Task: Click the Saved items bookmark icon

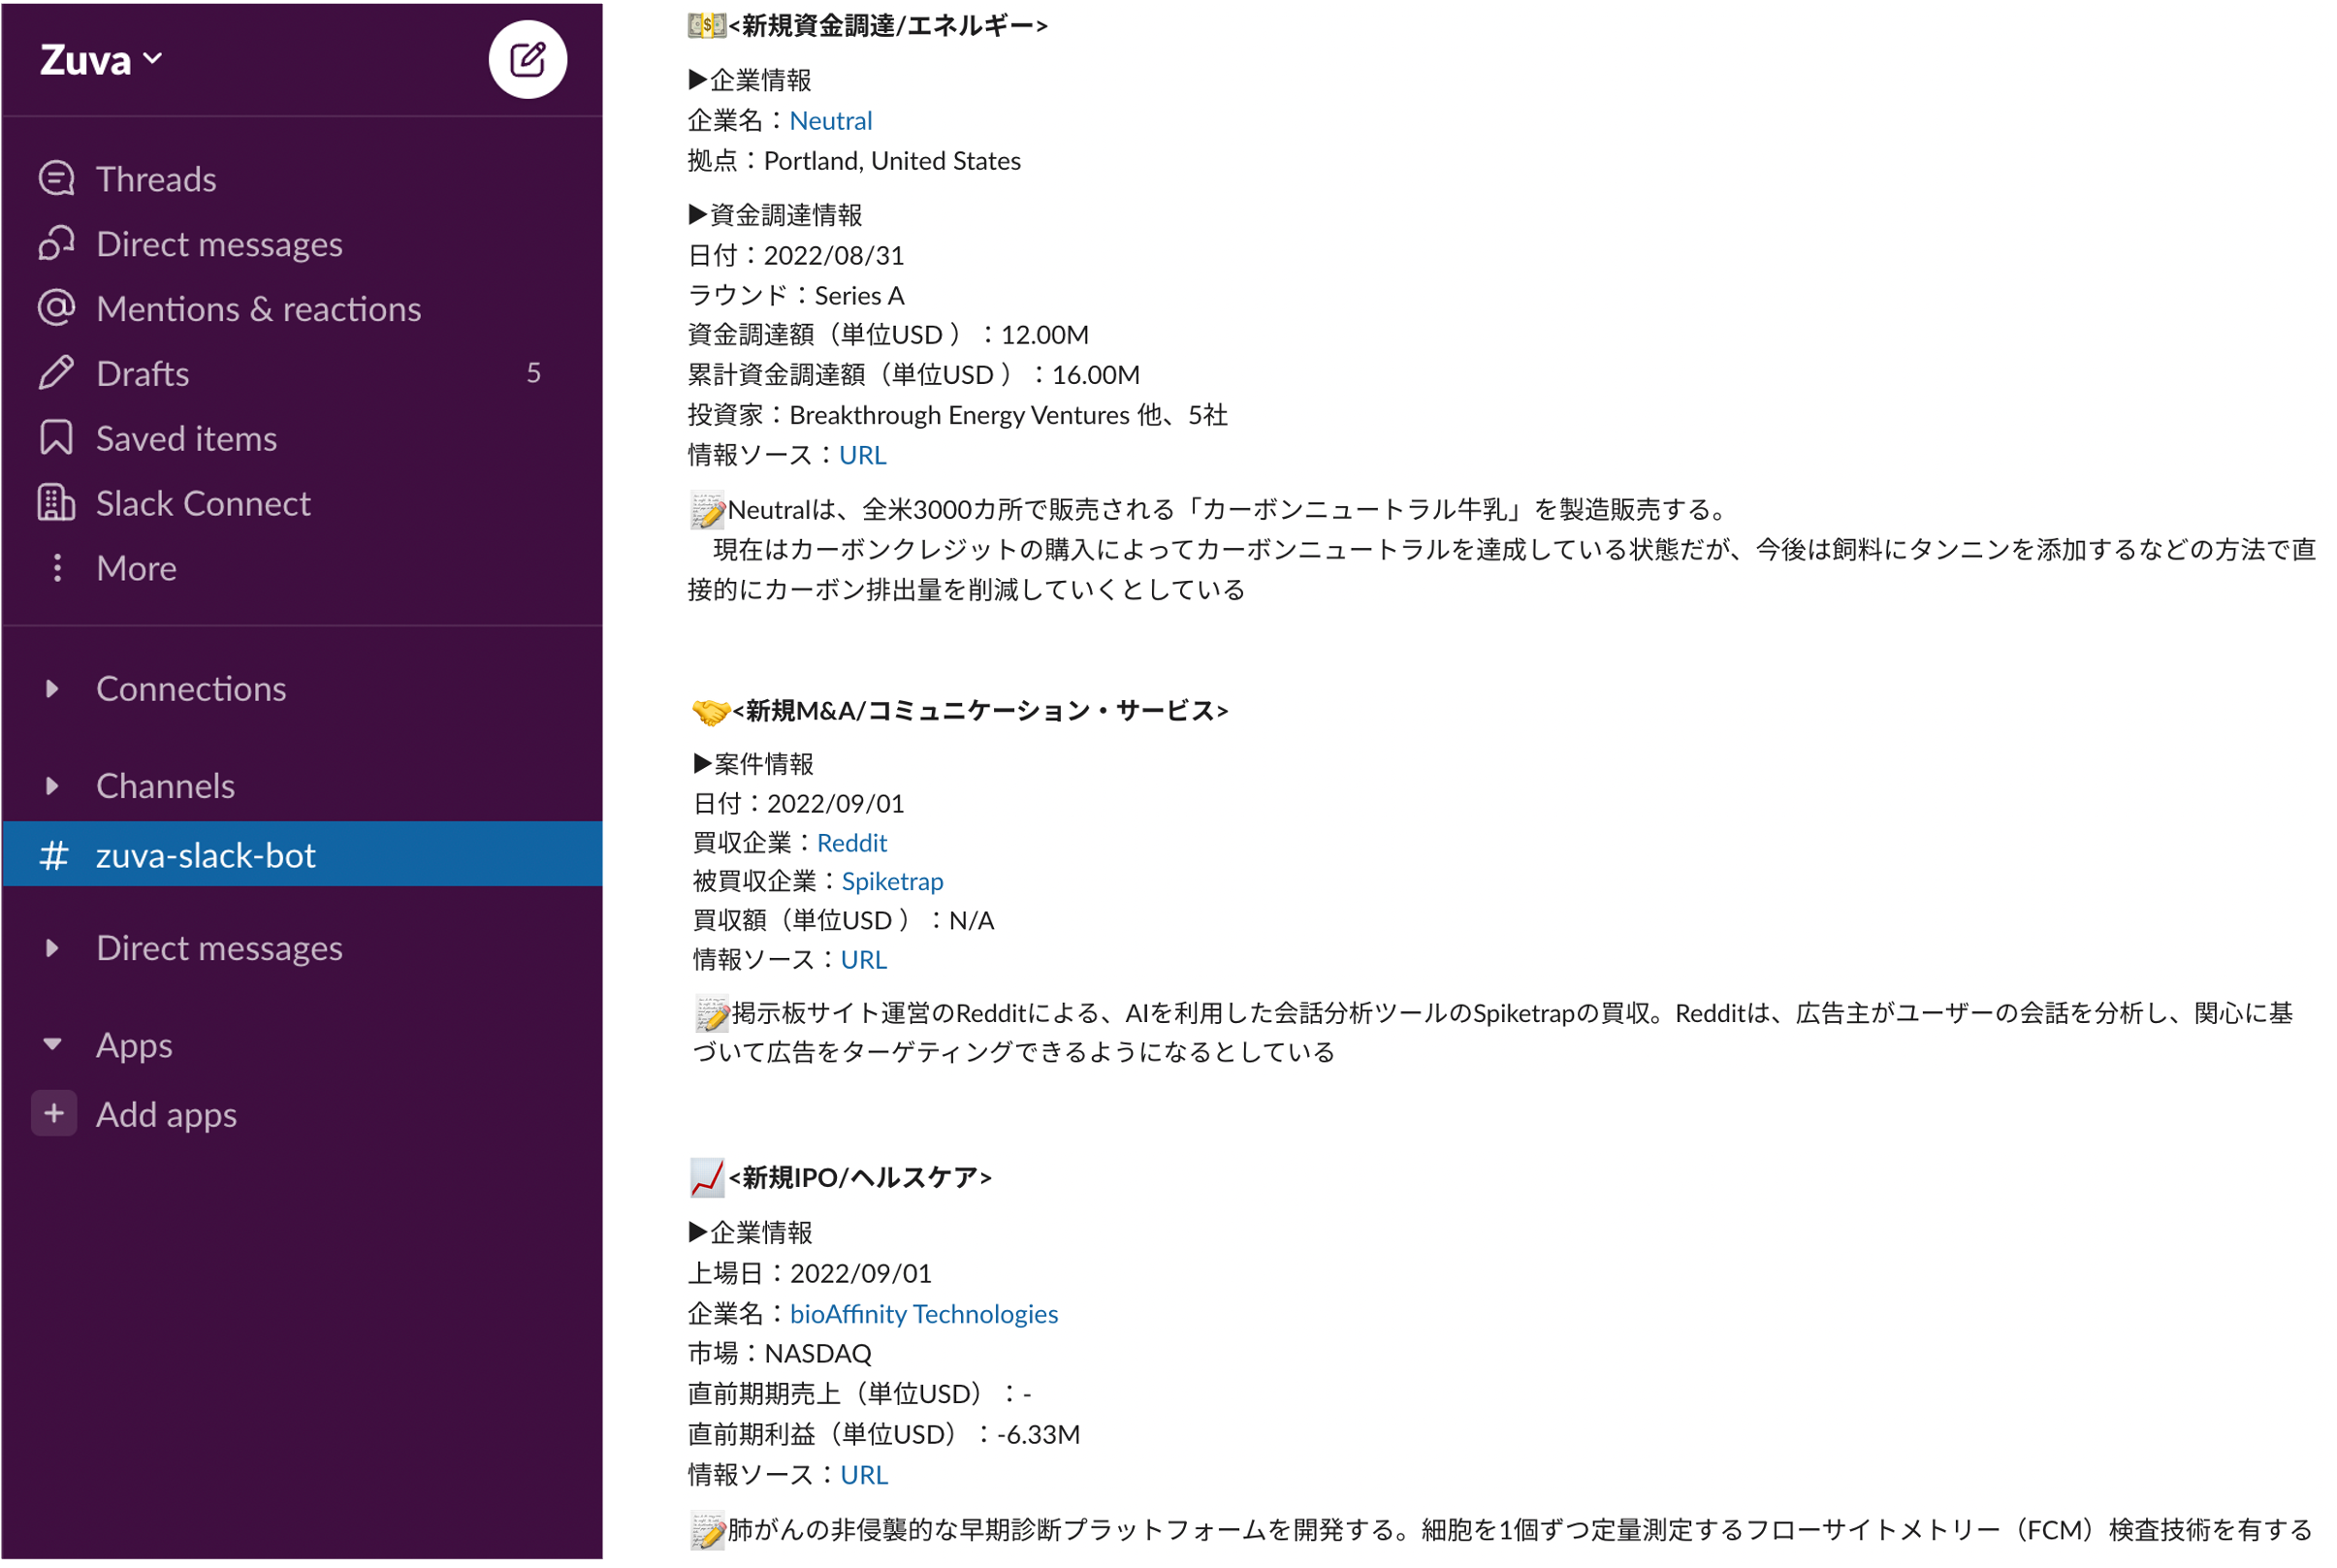Action: click(x=56, y=438)
